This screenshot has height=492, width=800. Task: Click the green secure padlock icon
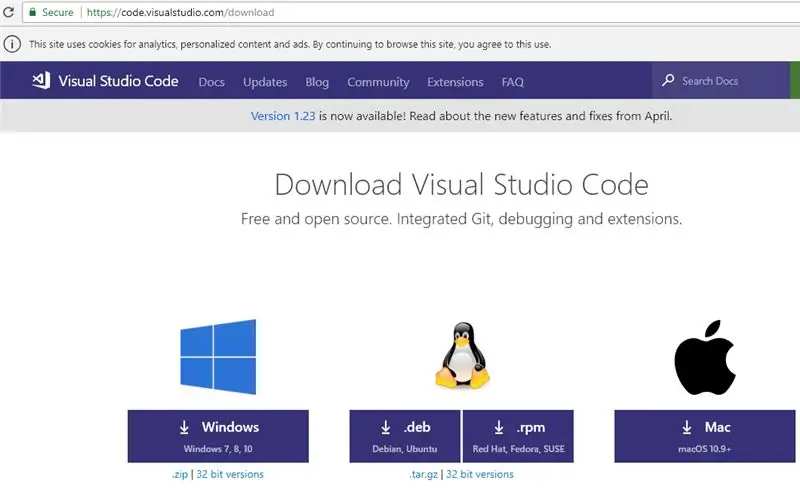click(x=33, y=12)
